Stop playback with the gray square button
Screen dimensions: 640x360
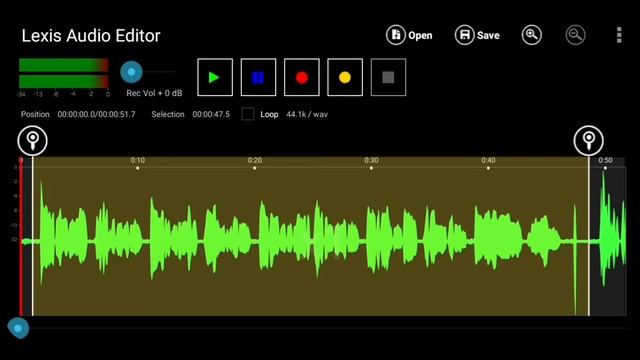(x=388, y=77)
